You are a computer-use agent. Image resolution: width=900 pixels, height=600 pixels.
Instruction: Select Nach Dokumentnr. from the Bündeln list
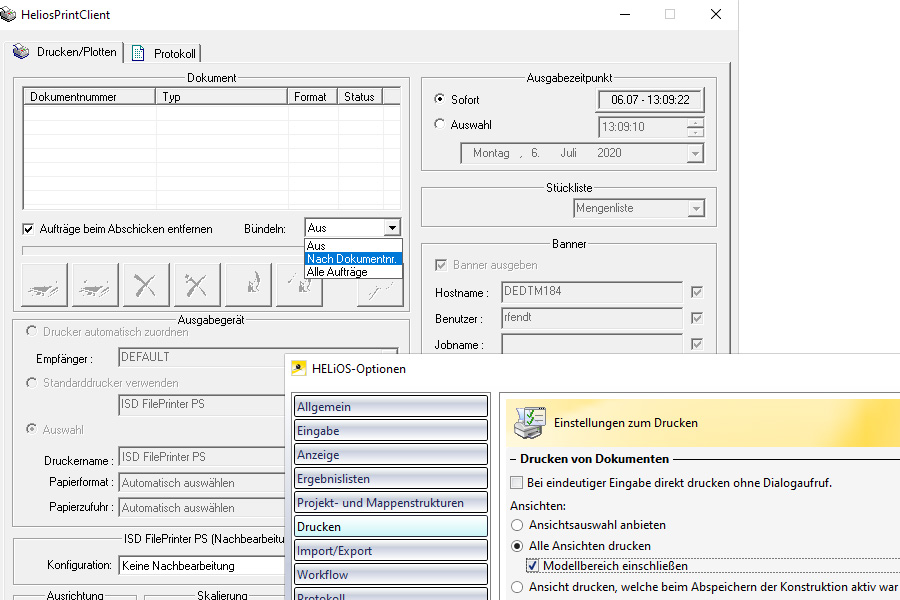353,259
